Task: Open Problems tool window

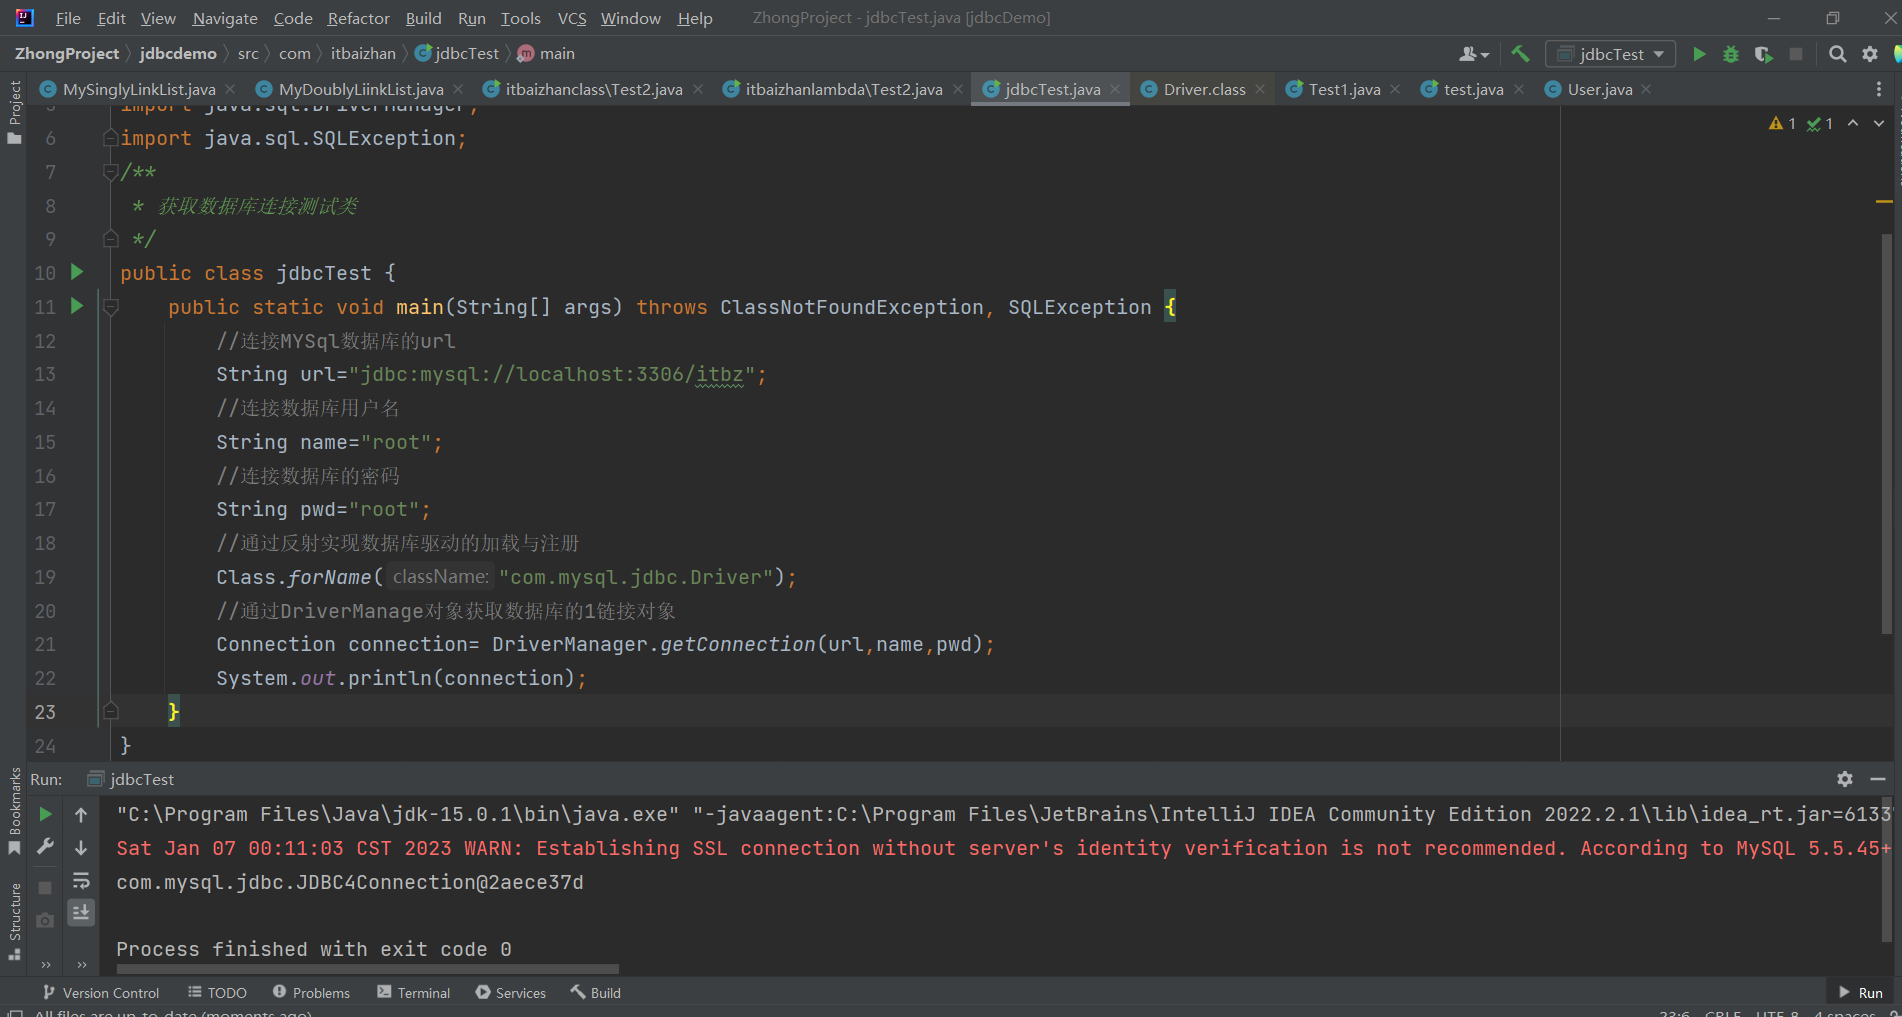Action: coord(311,993)
